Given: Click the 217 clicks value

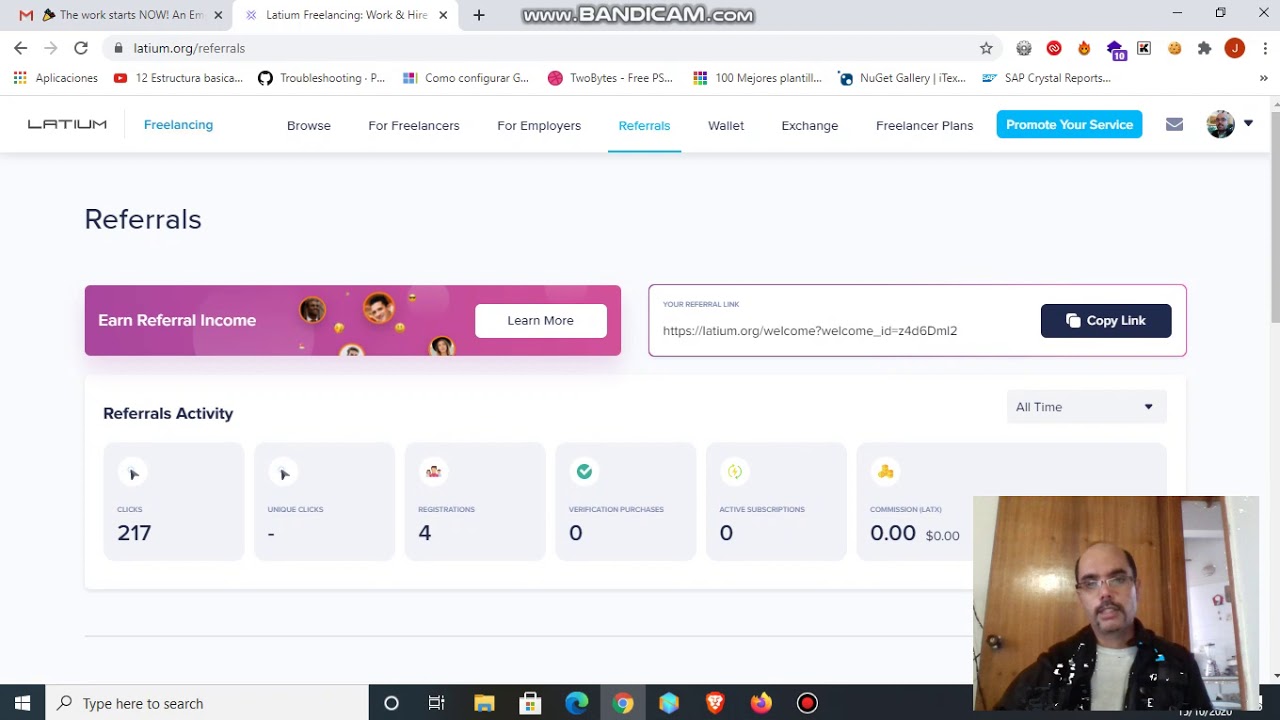Looking at the screenshot, I should click(134, 533).
